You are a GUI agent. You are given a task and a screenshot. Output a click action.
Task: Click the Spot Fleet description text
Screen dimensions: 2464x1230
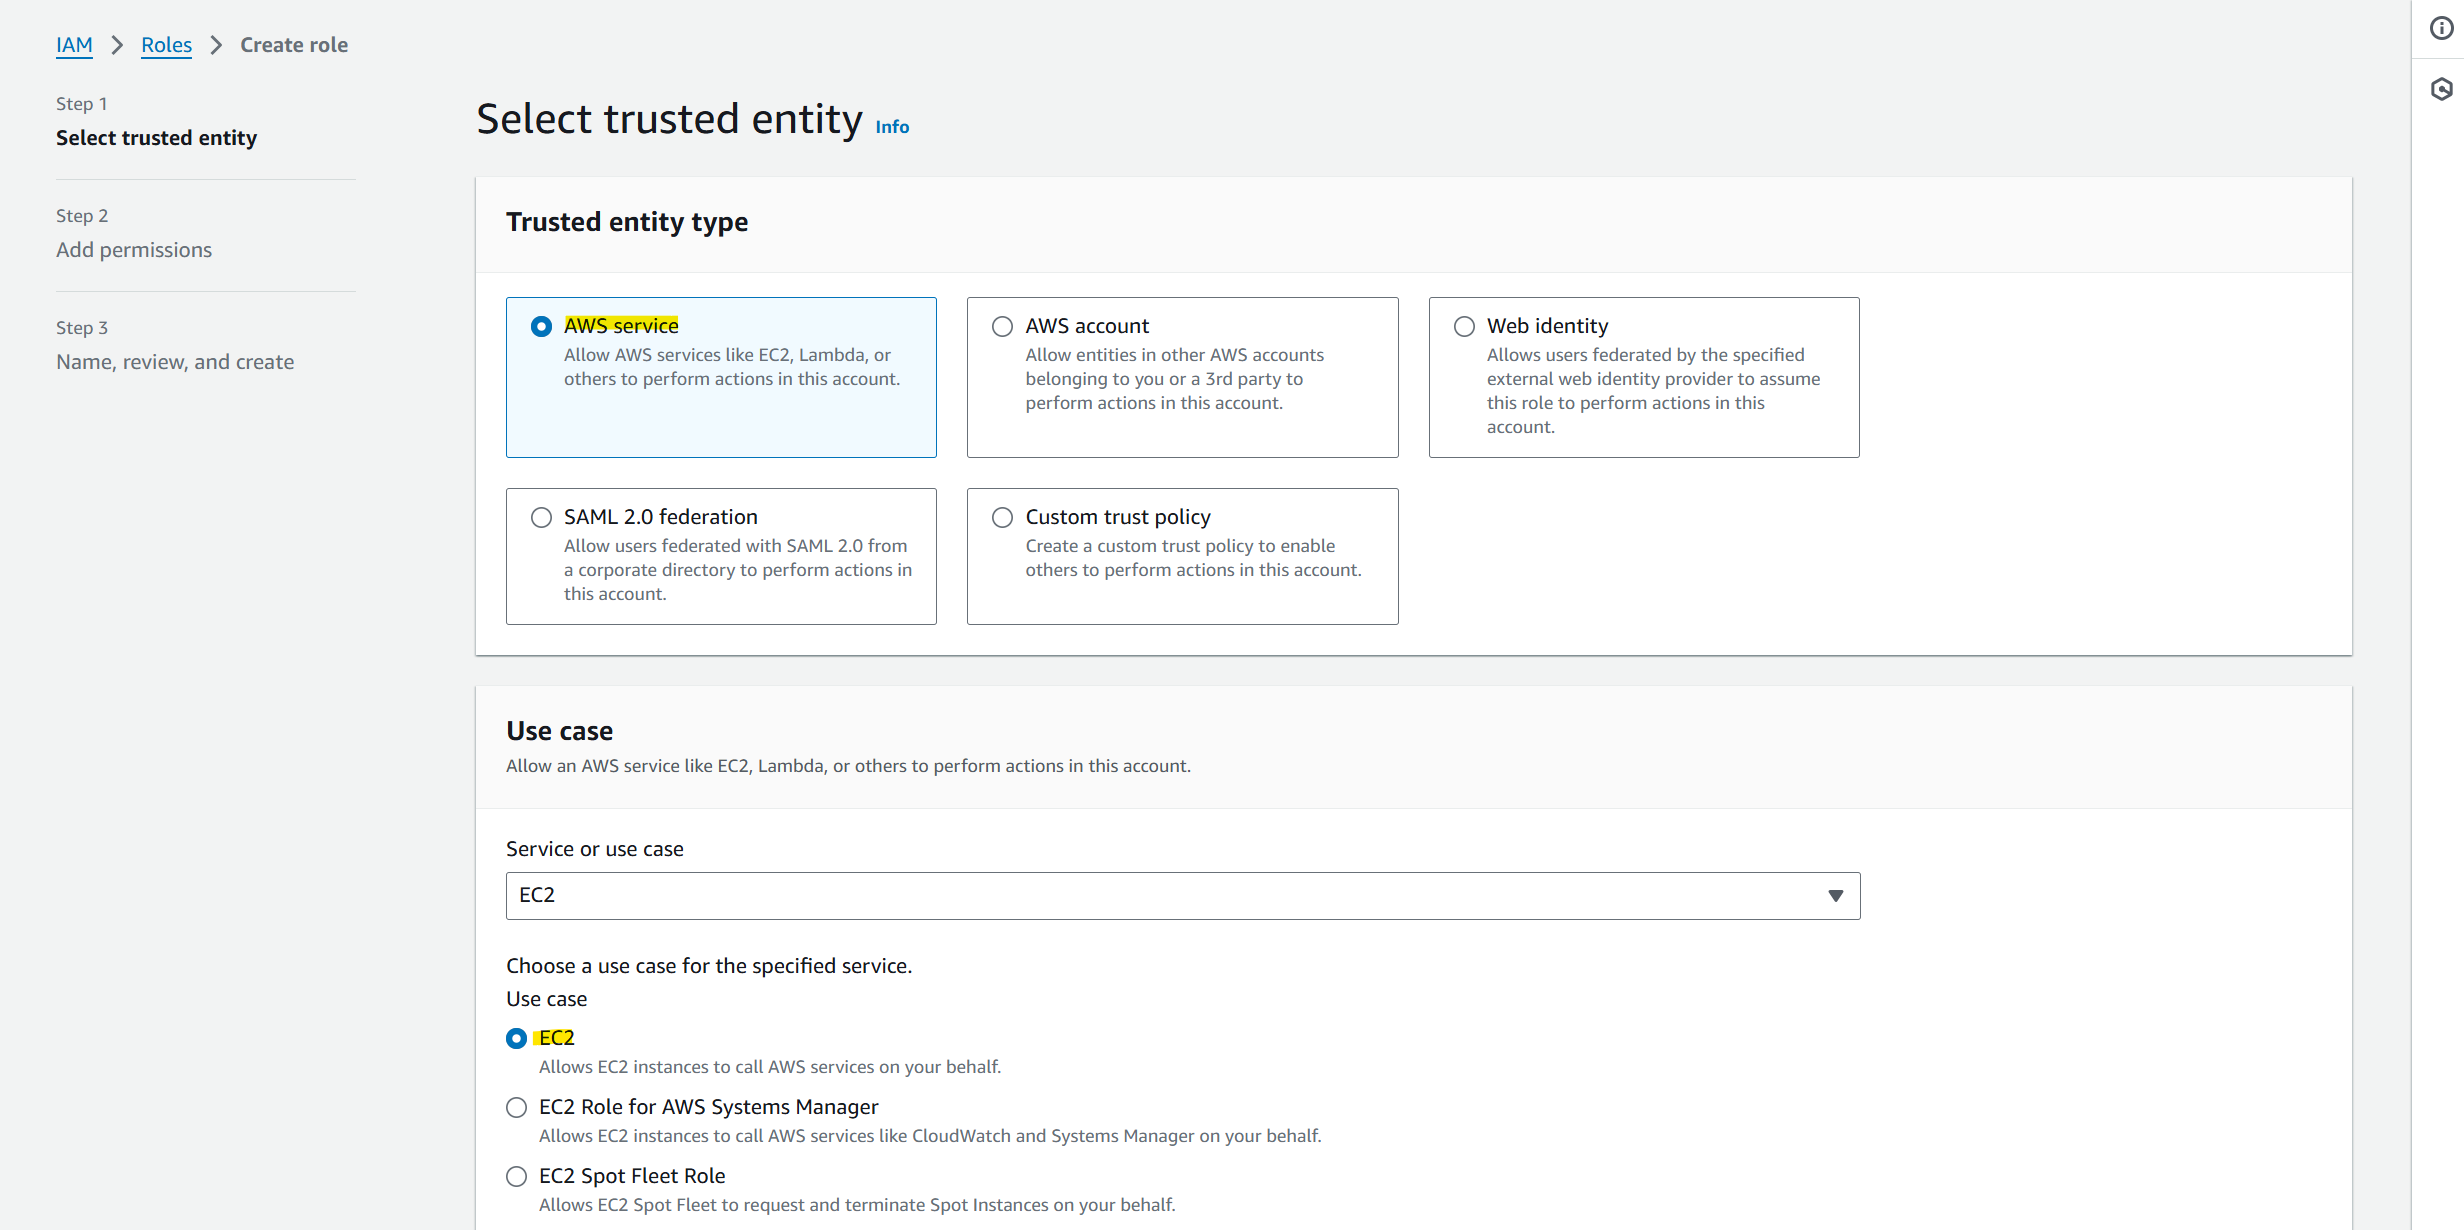coord(857,1205)
